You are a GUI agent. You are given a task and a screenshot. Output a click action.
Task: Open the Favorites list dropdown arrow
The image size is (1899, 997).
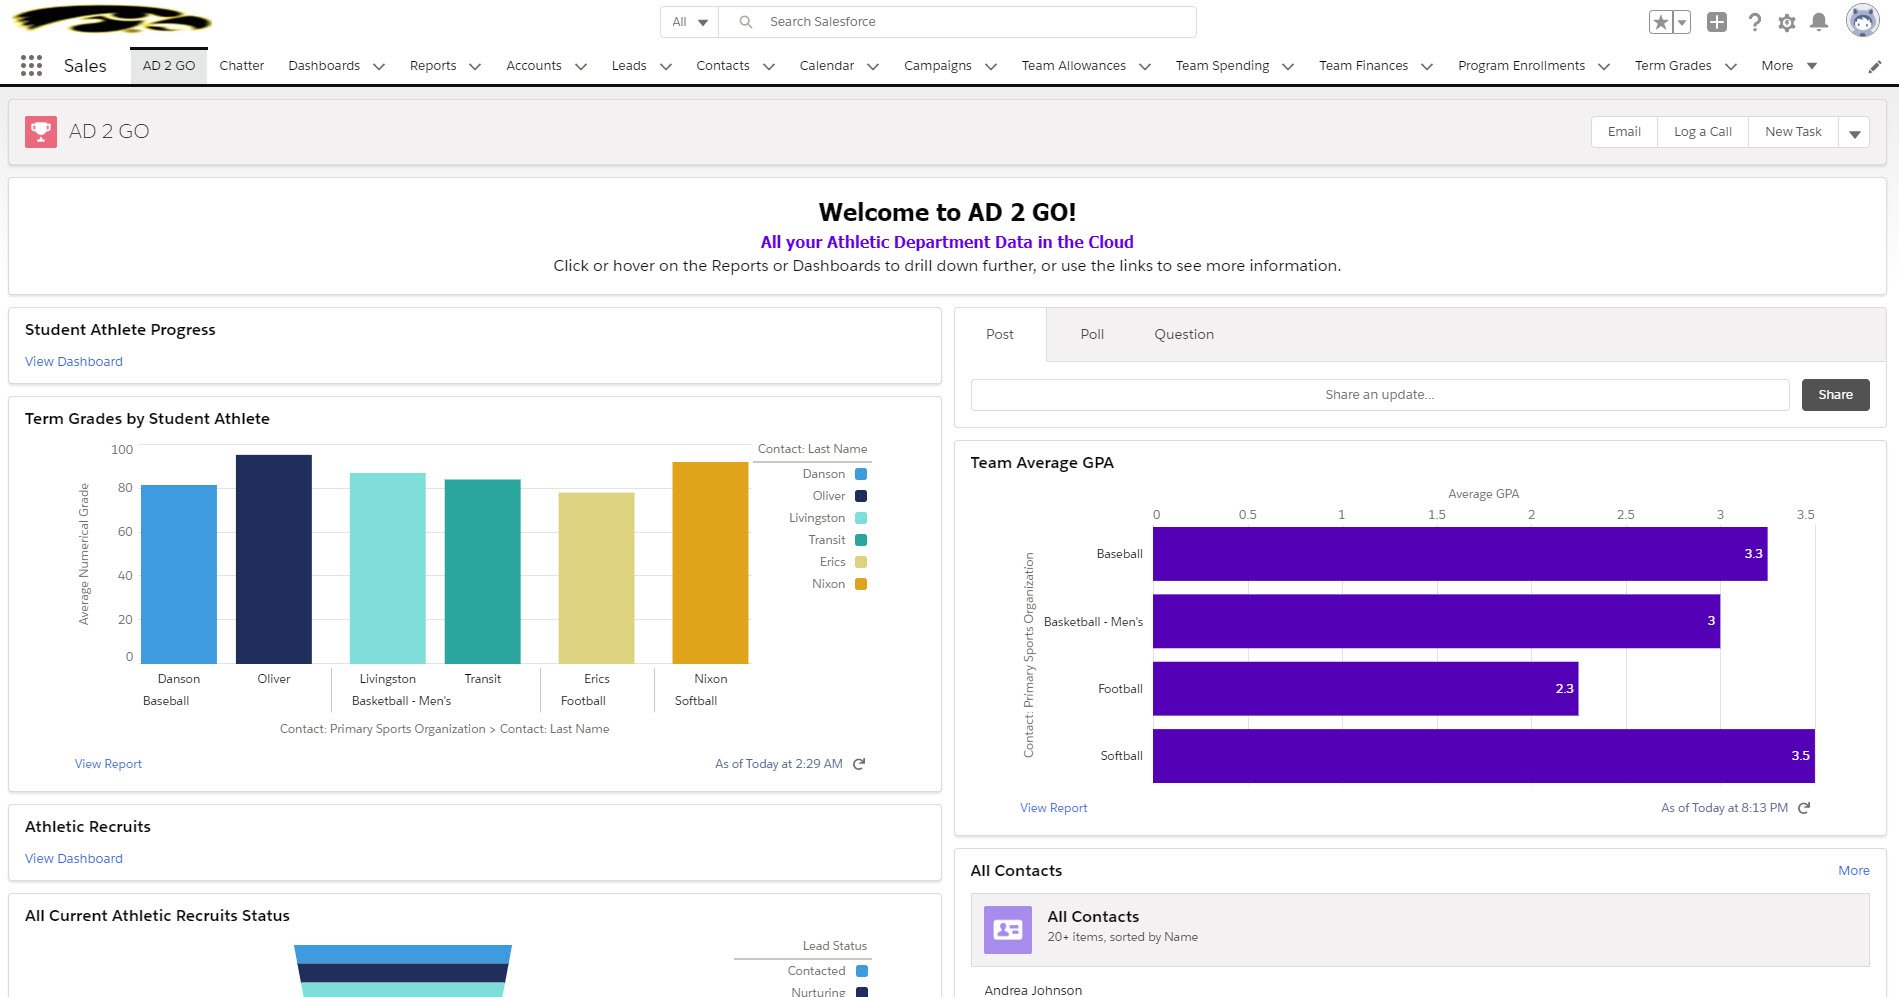point(1682,22)
